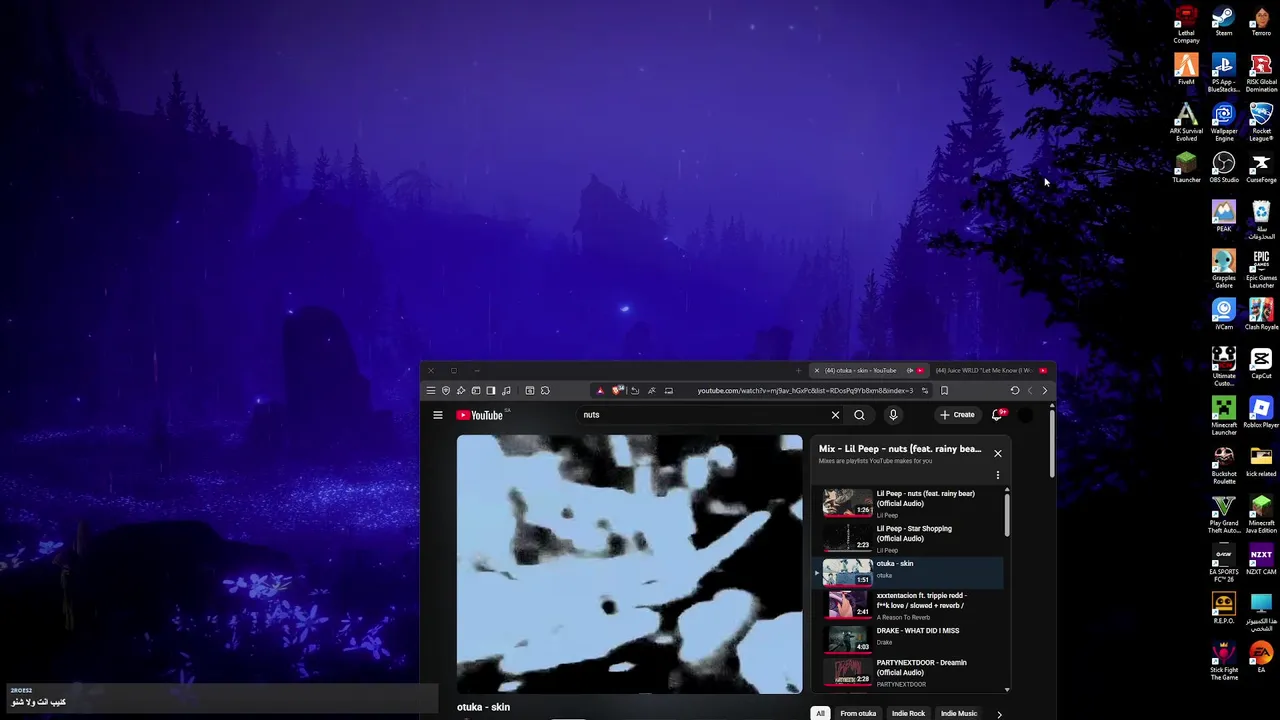Open the NZXT CAM desktop icon

pos(1261,560)
